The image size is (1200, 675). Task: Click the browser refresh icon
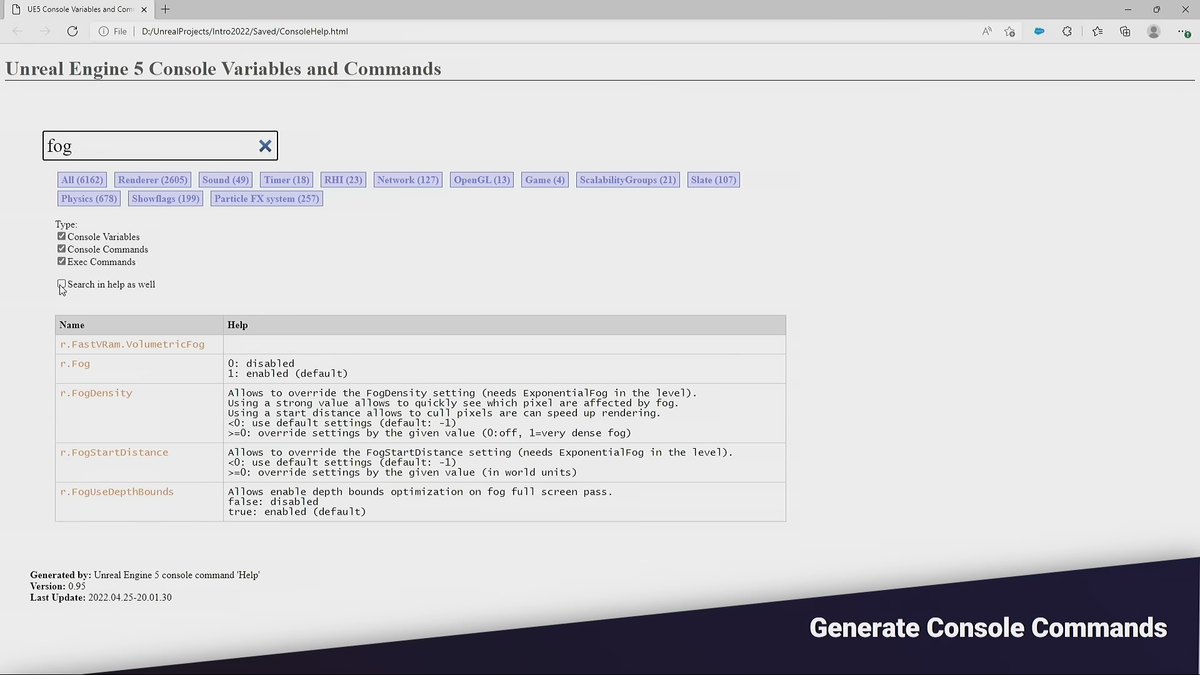click(72, 31)
